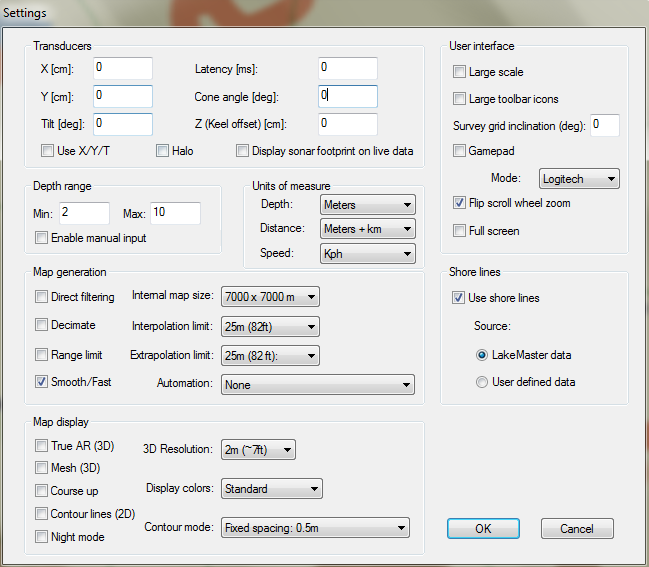Uncheck Flip scroll wheel zoom
This screenshot has height=567, width=649.
pyautogui.click(x=459, y=203)
